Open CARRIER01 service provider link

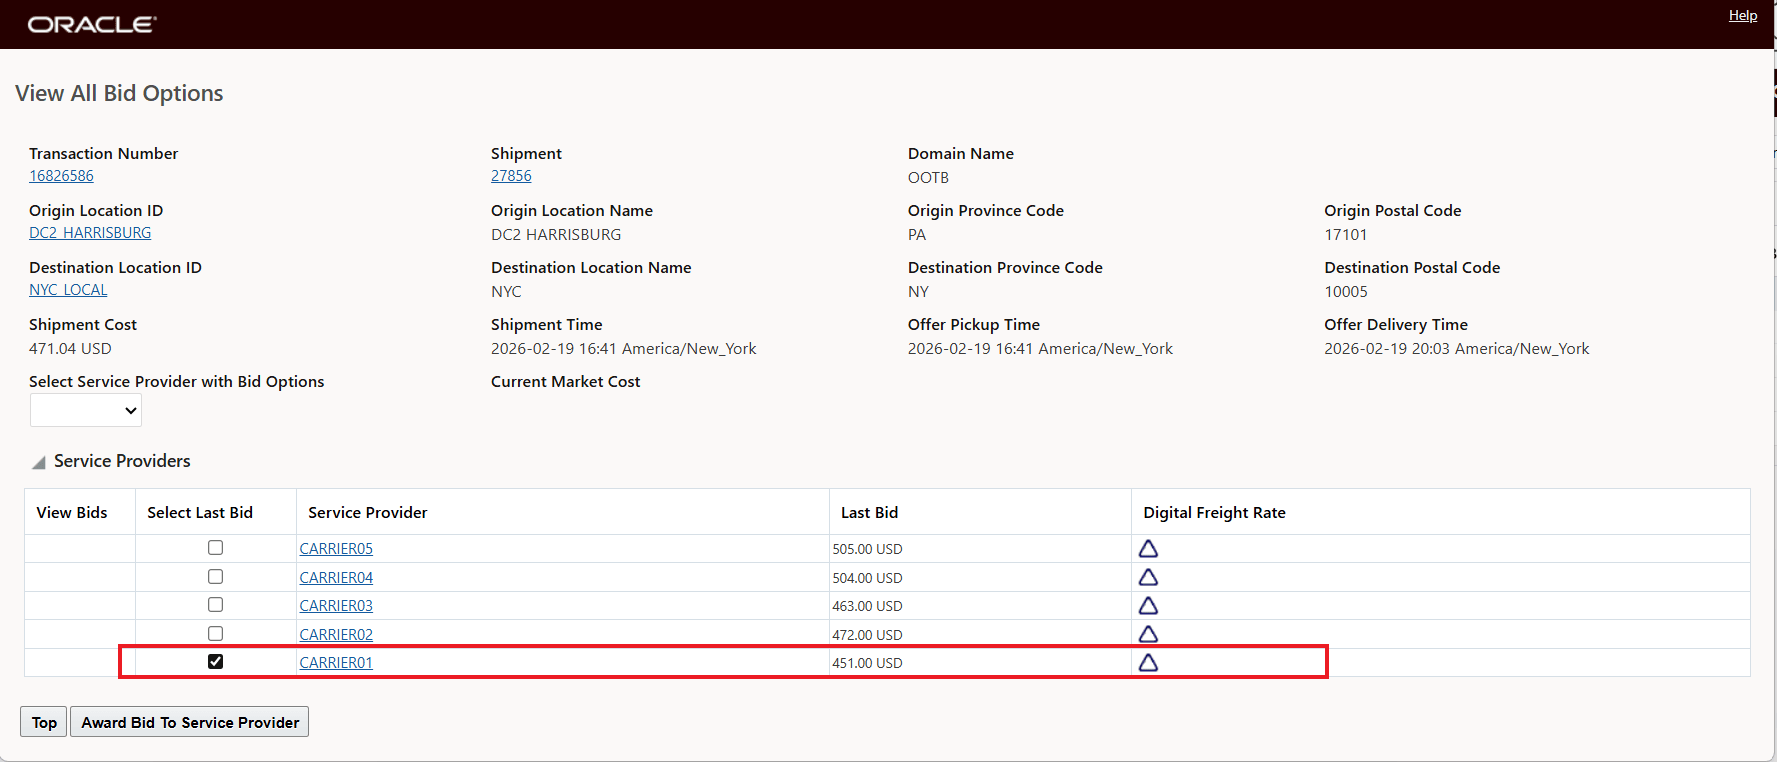336,663
